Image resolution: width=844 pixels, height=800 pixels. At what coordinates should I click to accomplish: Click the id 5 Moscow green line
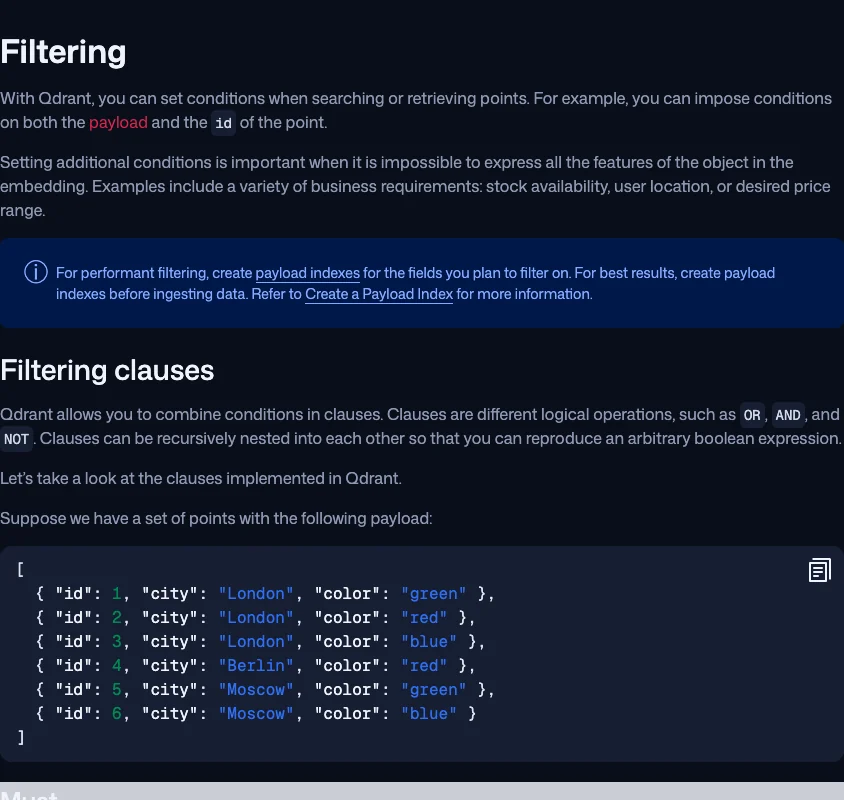click(265, 690)
